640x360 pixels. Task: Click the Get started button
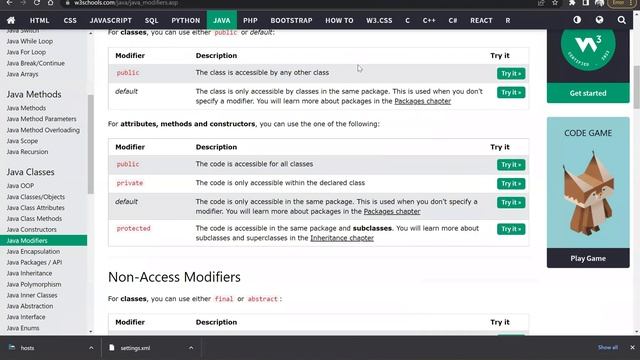pyautogui.click(x=588, y=93)
